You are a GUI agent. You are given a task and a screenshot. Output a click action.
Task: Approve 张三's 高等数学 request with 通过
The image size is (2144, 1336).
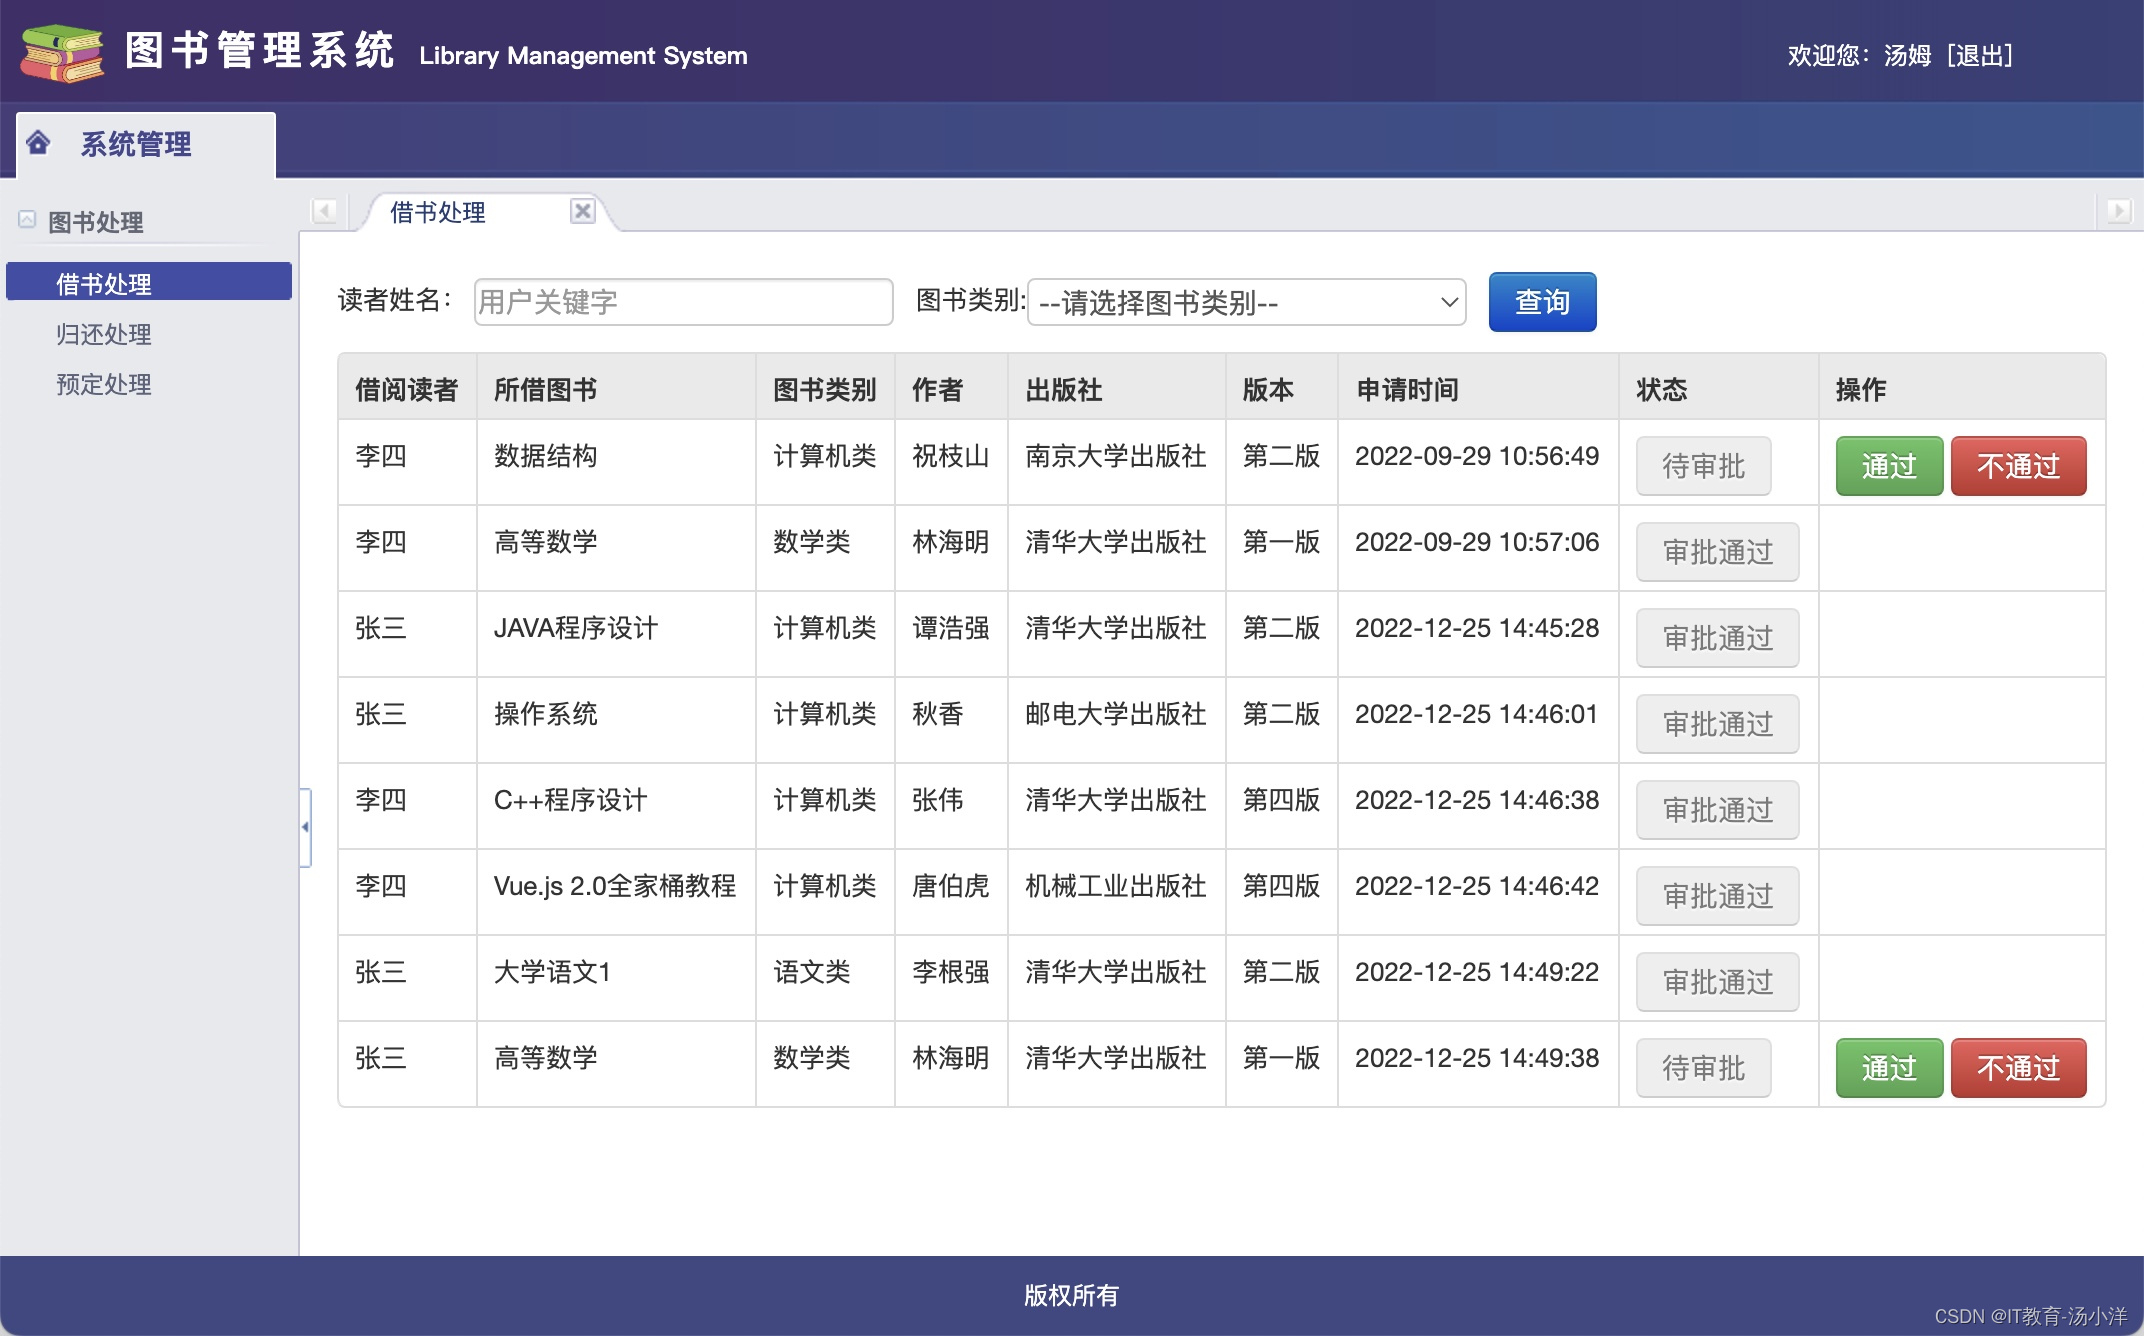[1889, 1068]
